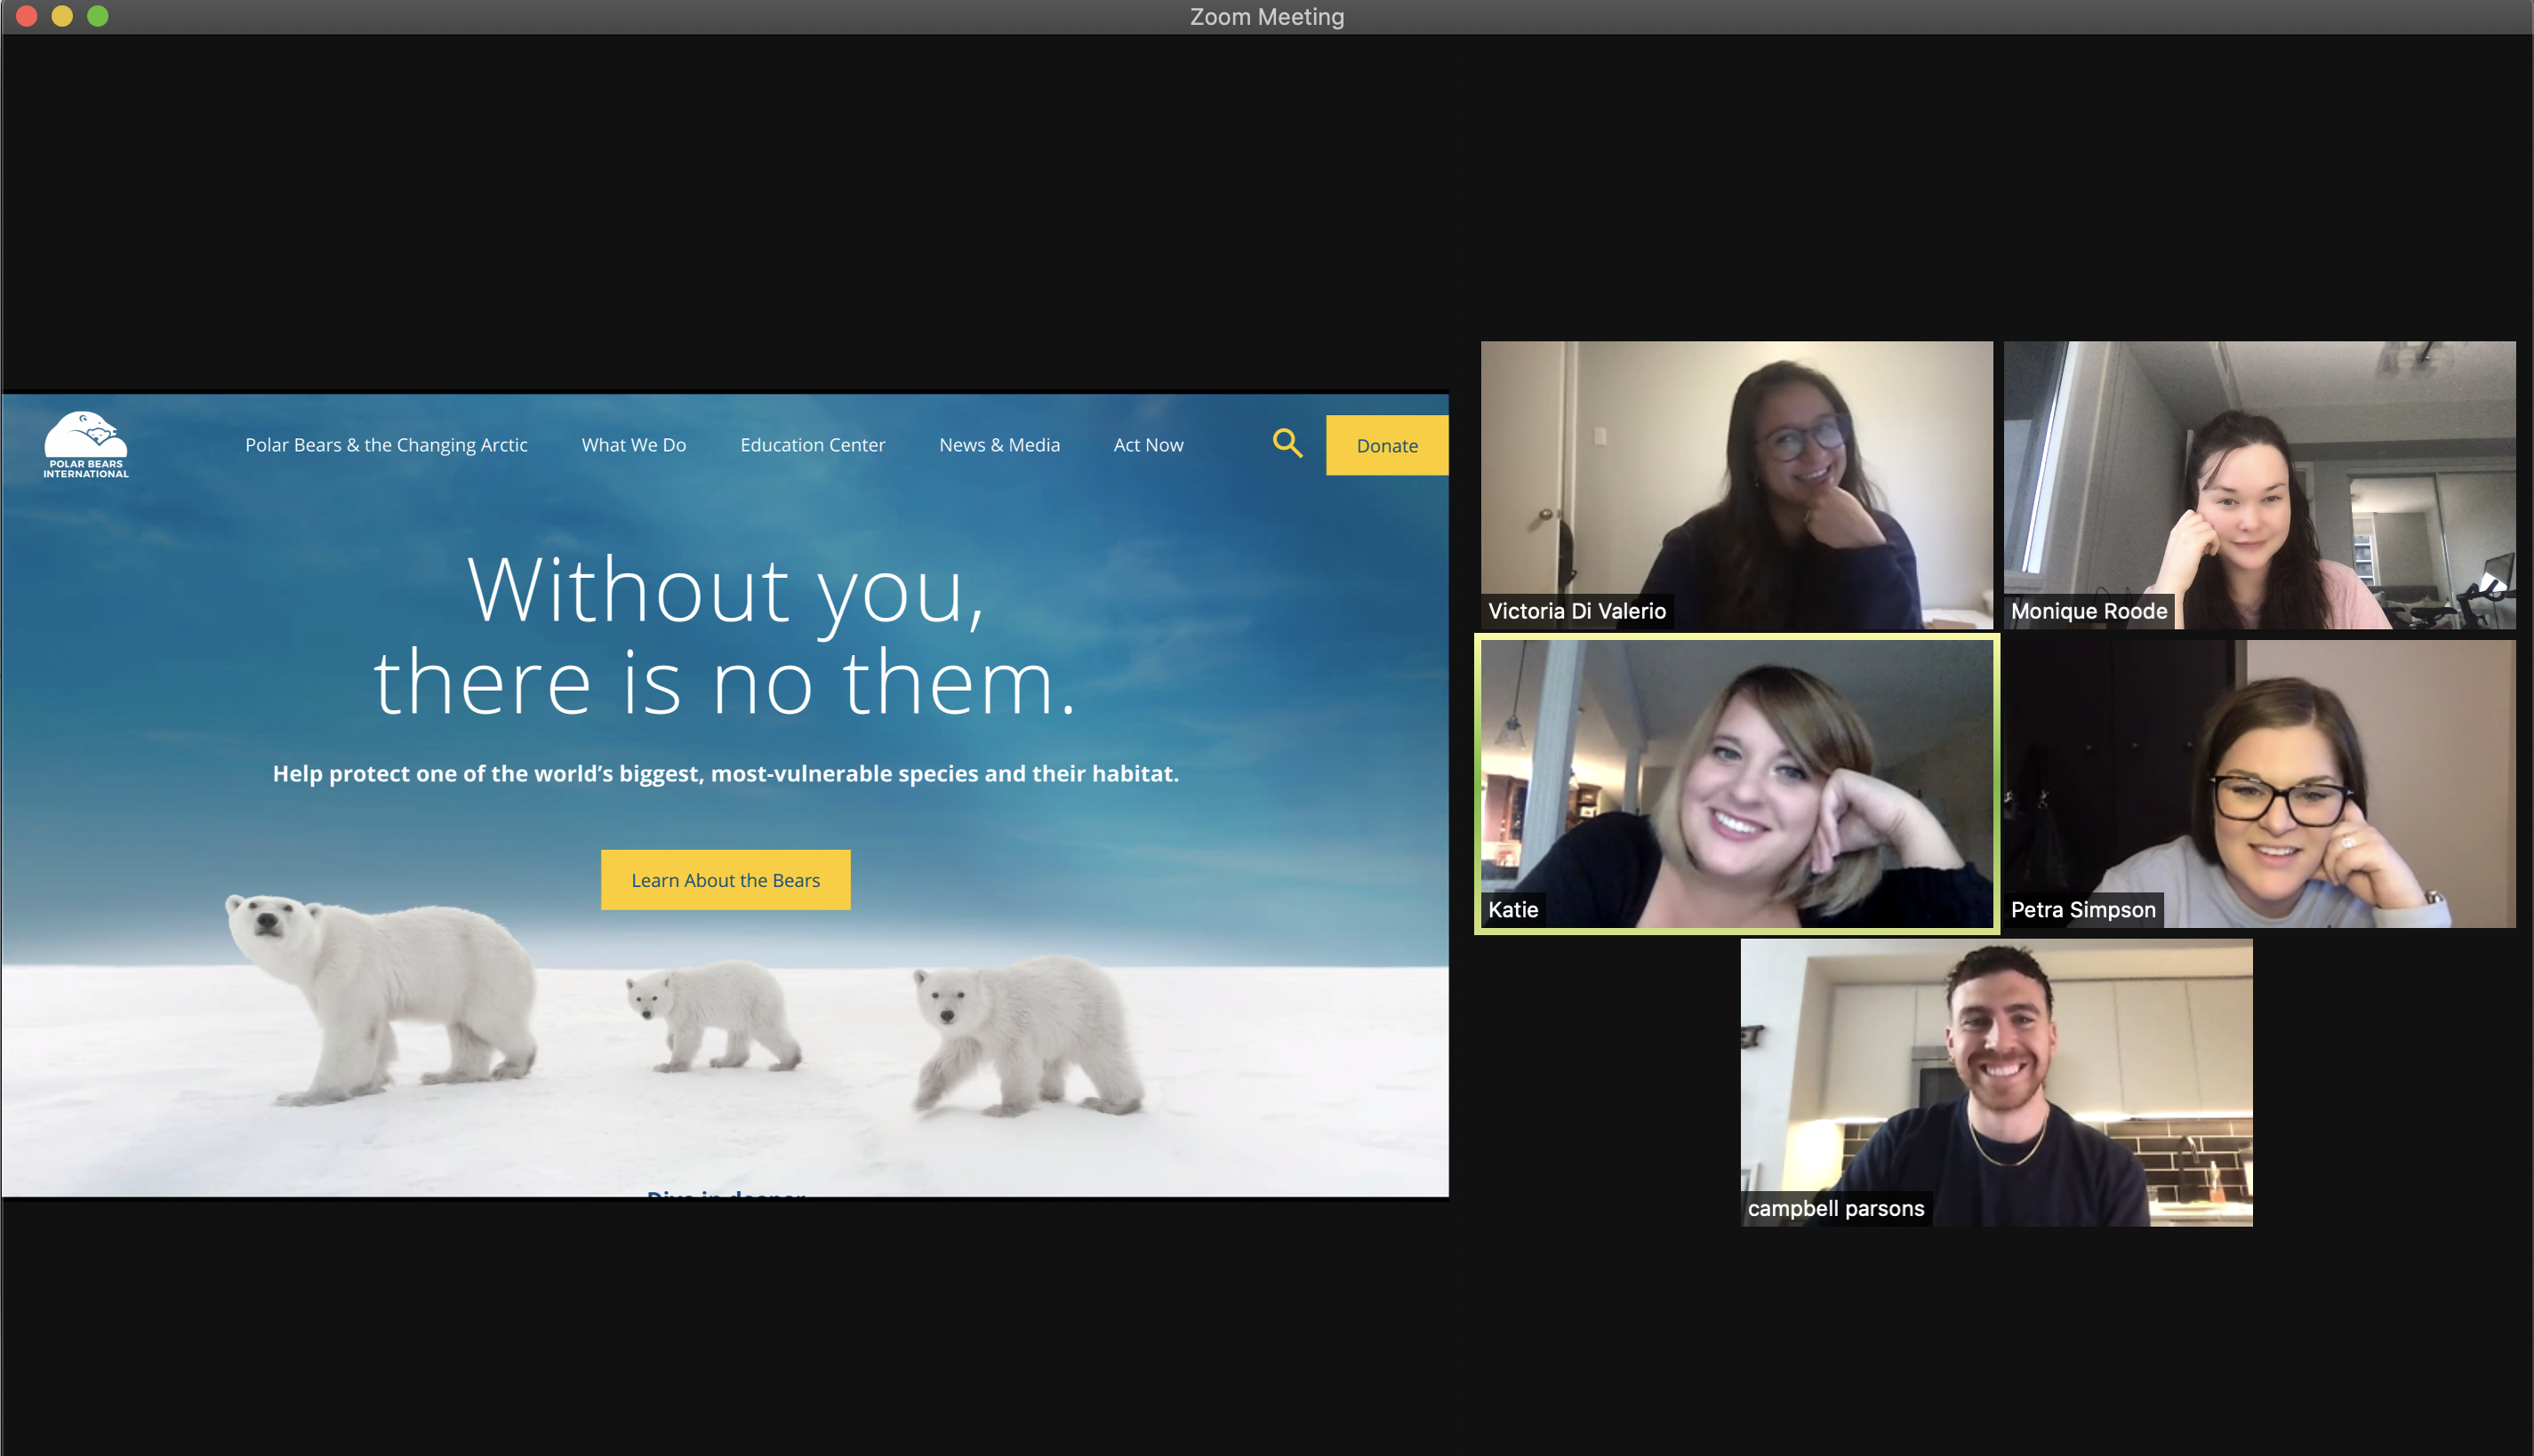2534x1456 pixels.
Task: Select the Donate button
Action: [x=1386, y=444]
